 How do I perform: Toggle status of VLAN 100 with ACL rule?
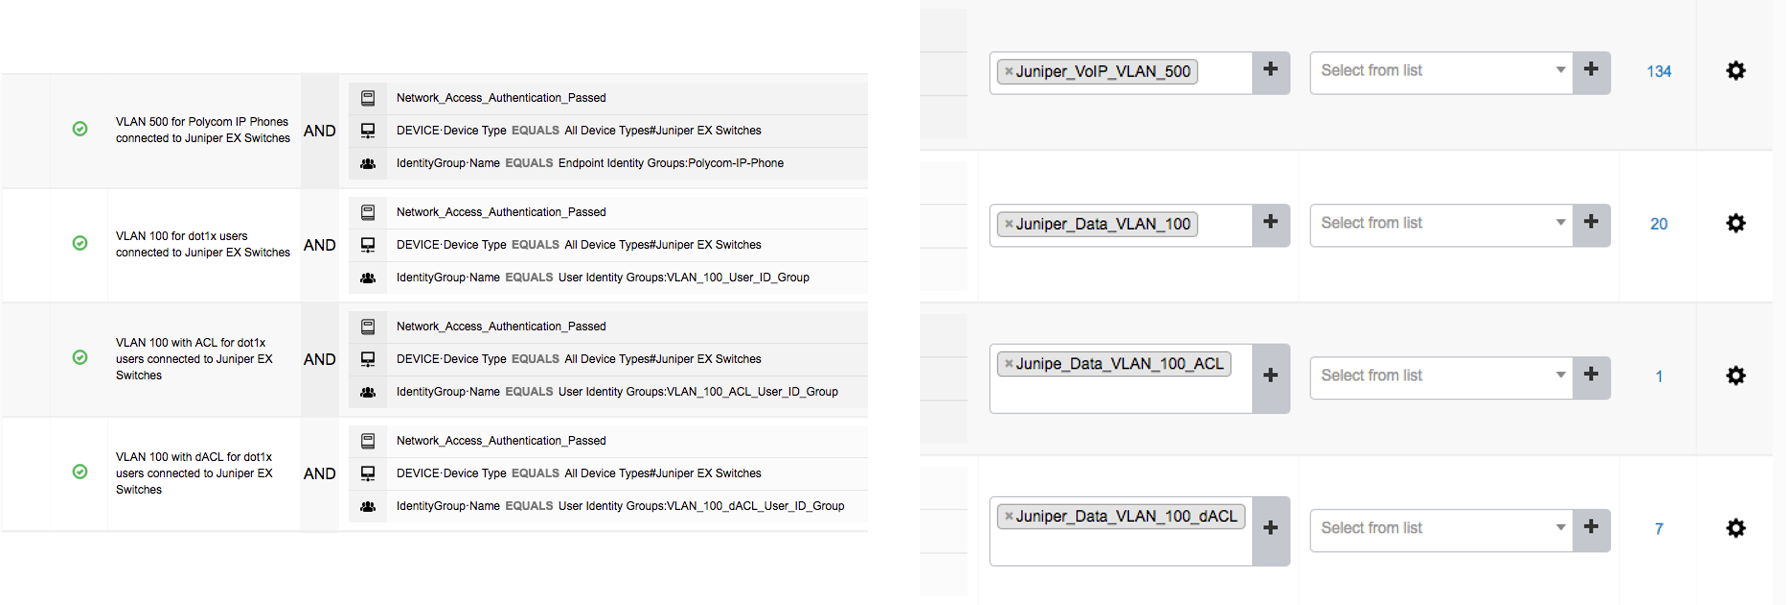[x=80, y=357]
